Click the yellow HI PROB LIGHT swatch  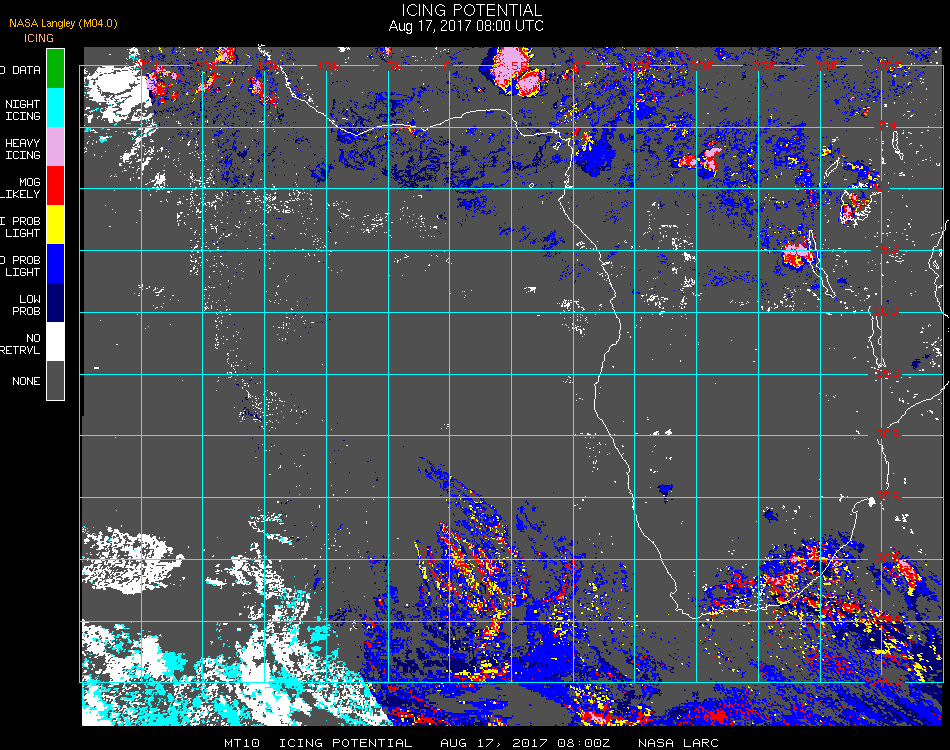click(55, 225)
